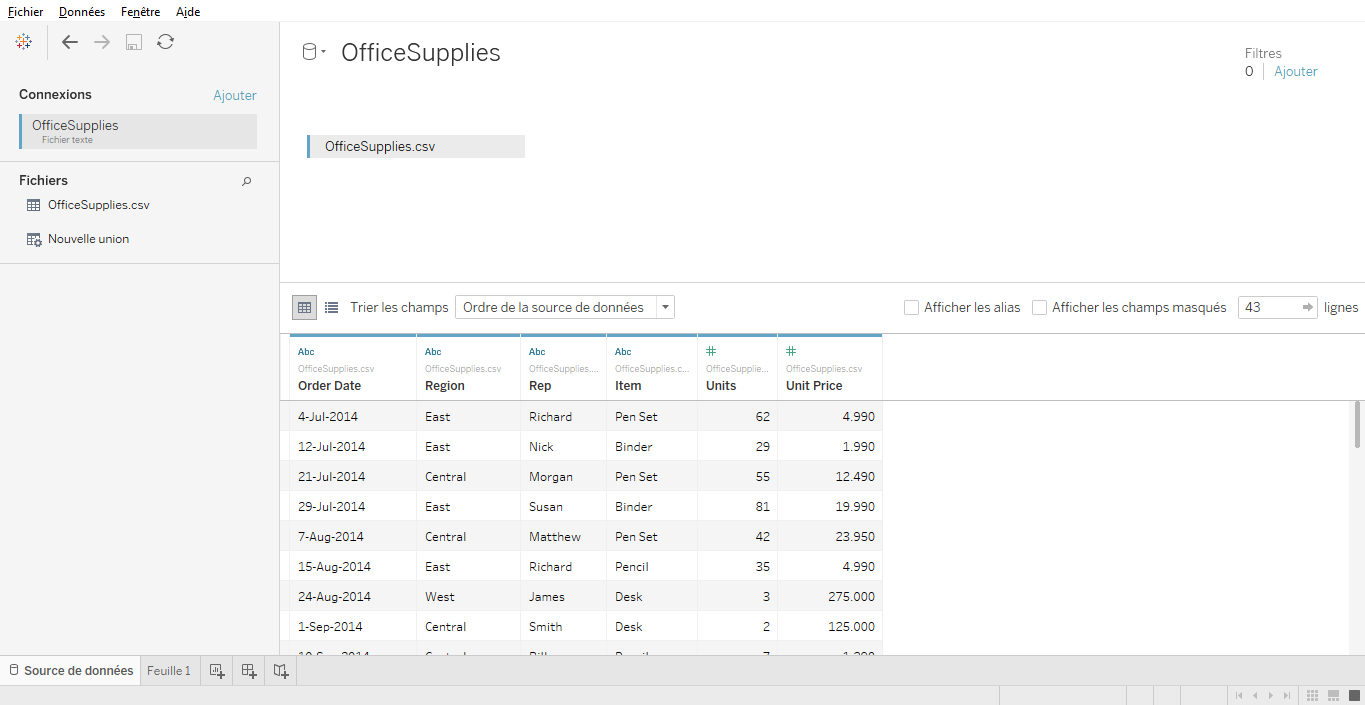The image size is (1365, 705).
Task: Click Ajouter to add a connection
Action: click(x=235, y=94)
